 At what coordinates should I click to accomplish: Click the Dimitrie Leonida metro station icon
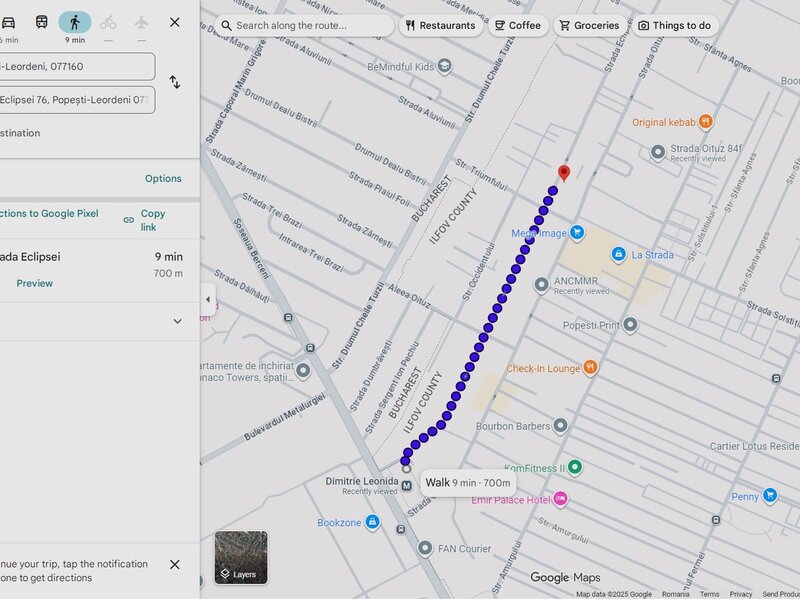tap(406, 486)
